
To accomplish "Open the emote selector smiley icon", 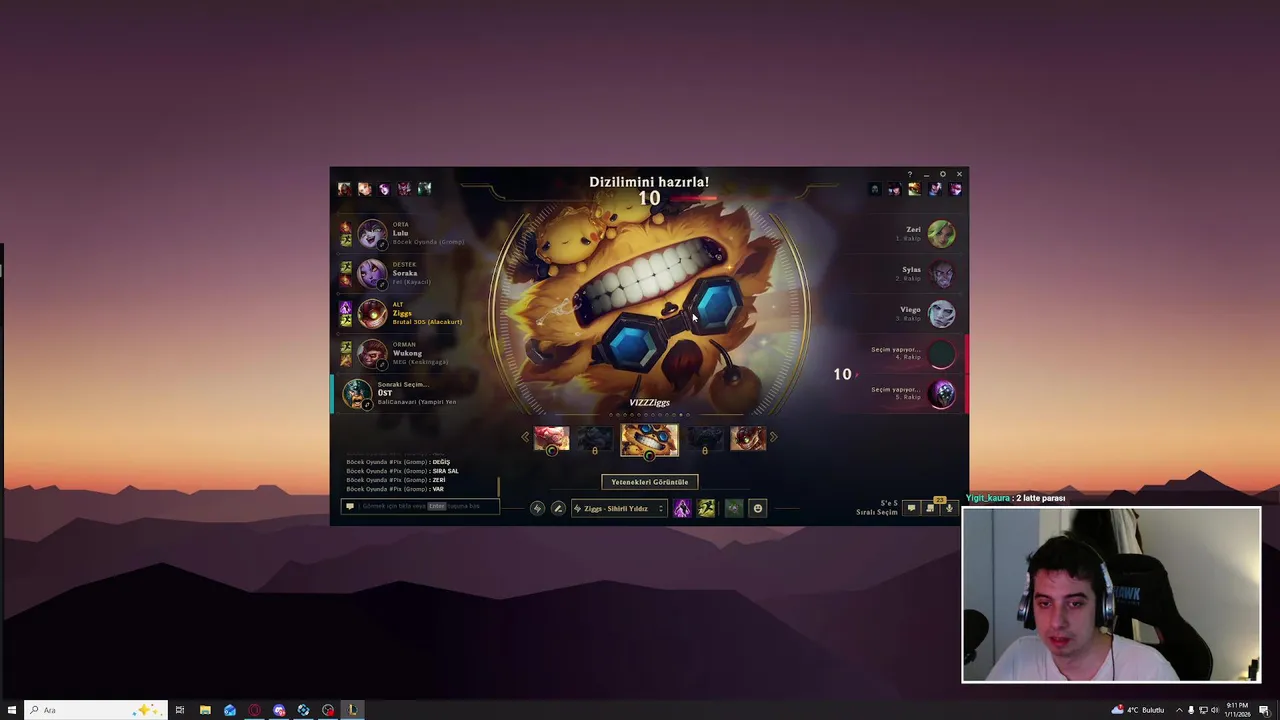I will (757, 509).
